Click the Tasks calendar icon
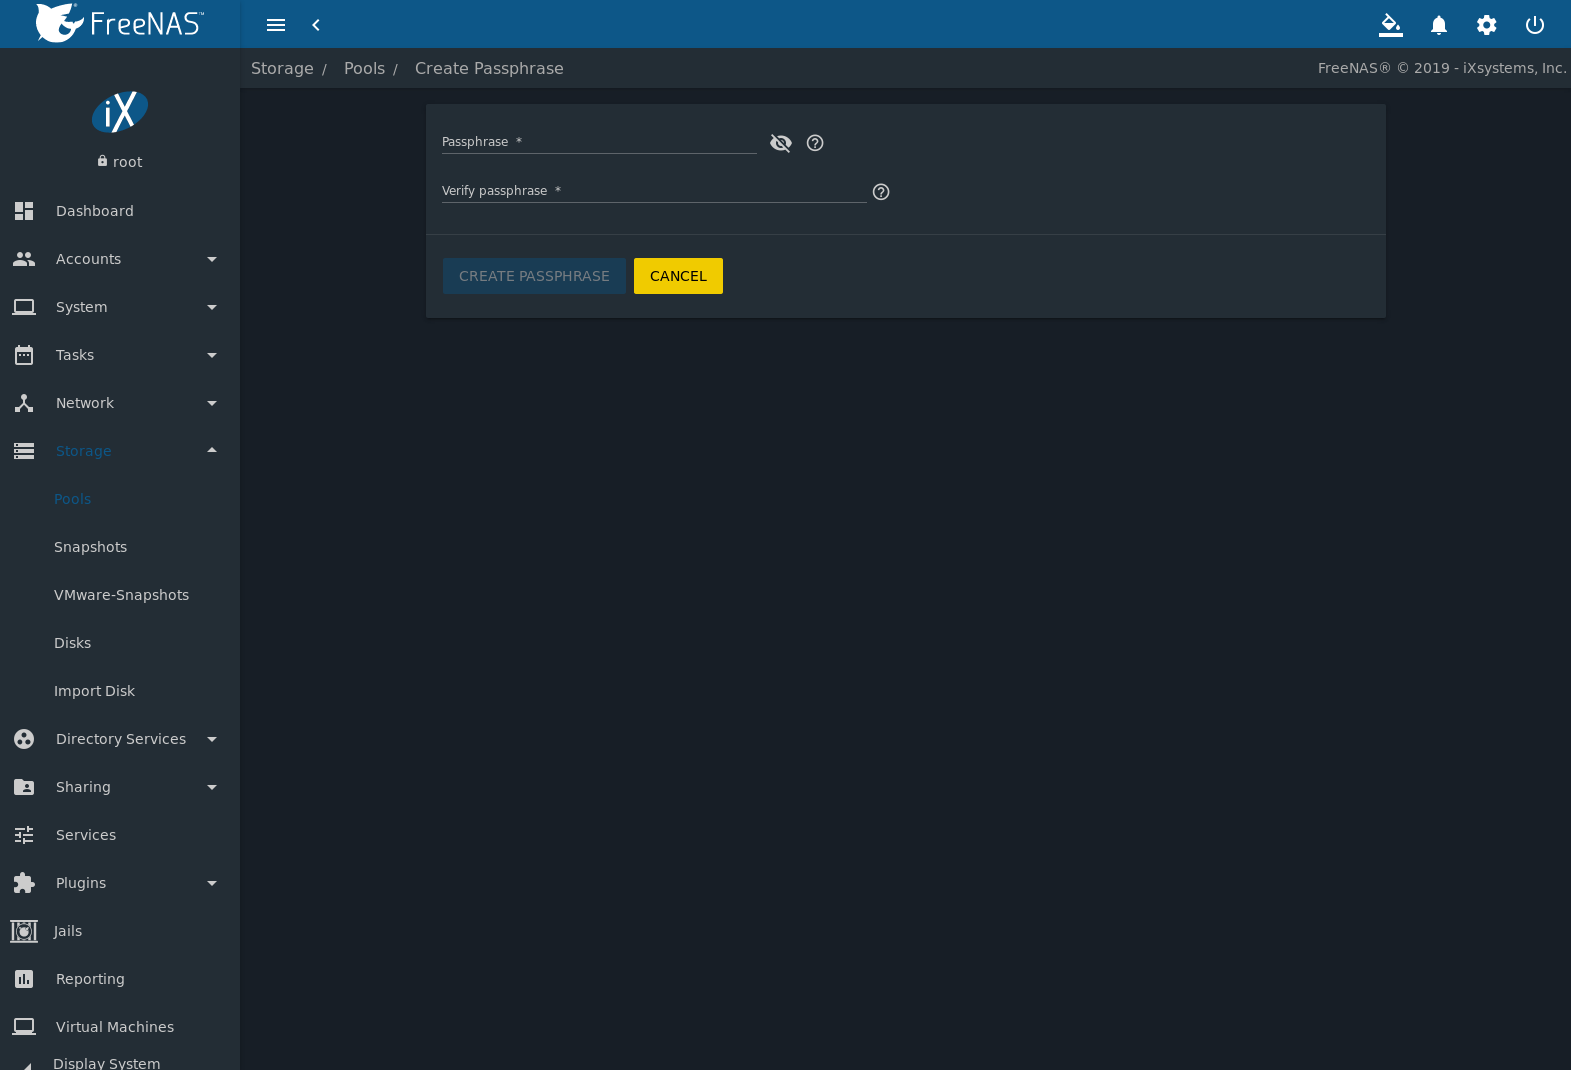This screenshot has height=1070, width=1571. coord(24,355)
